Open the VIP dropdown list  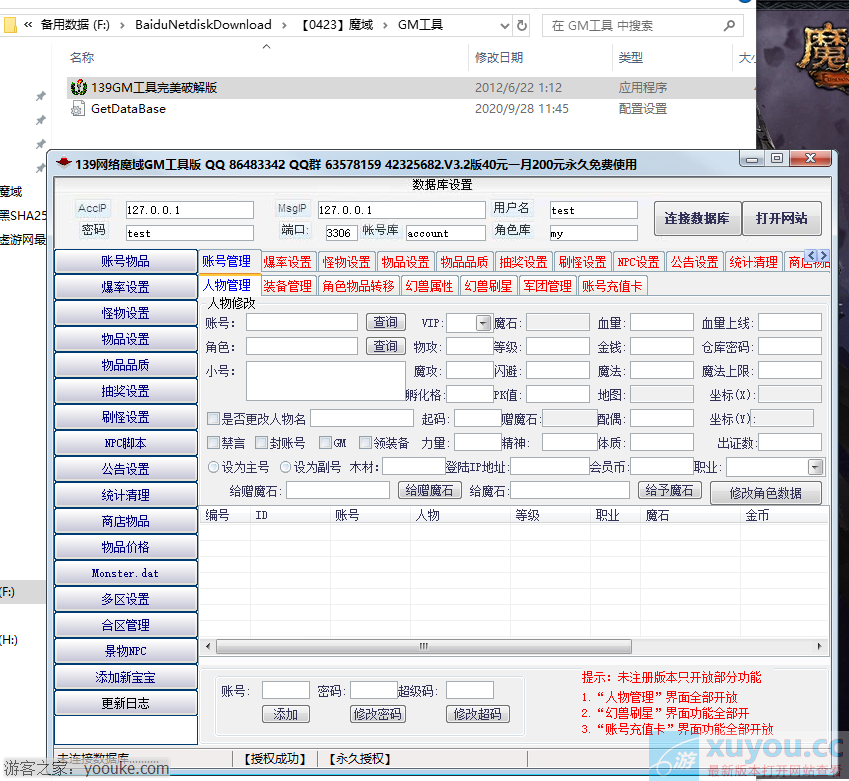click(x=484, y=323)
